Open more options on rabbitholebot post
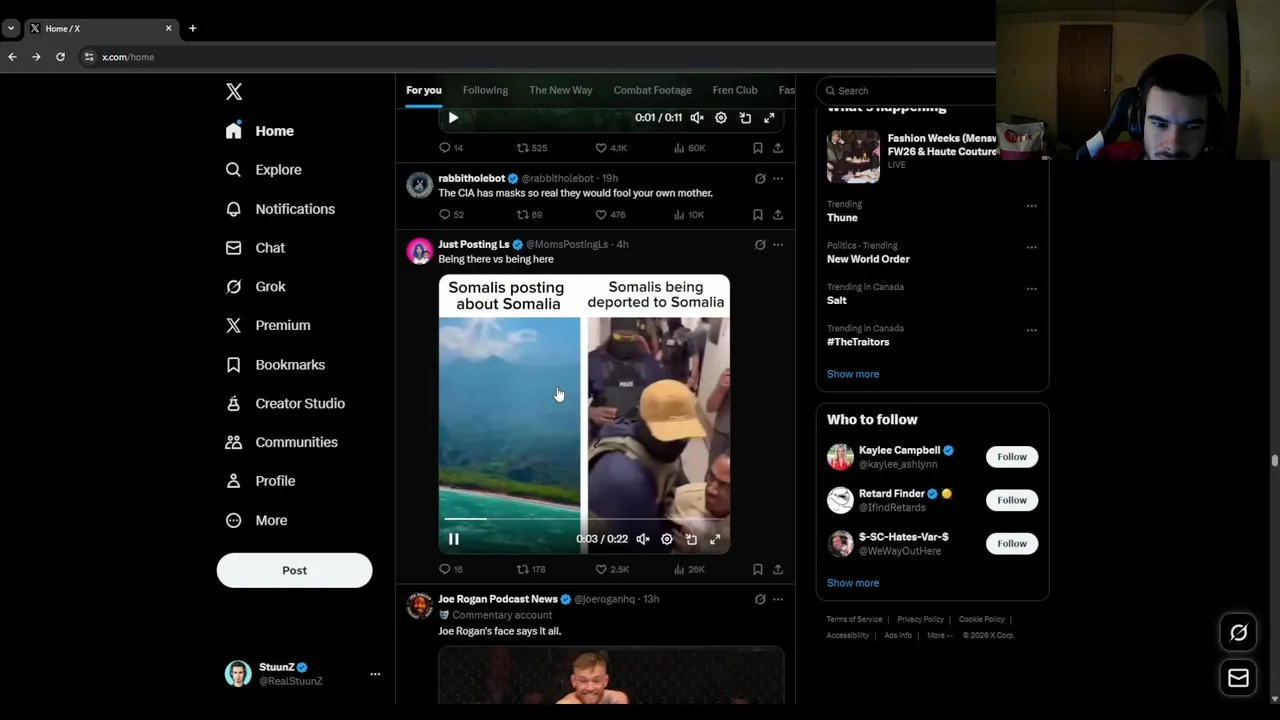 [x=778, y=179]
